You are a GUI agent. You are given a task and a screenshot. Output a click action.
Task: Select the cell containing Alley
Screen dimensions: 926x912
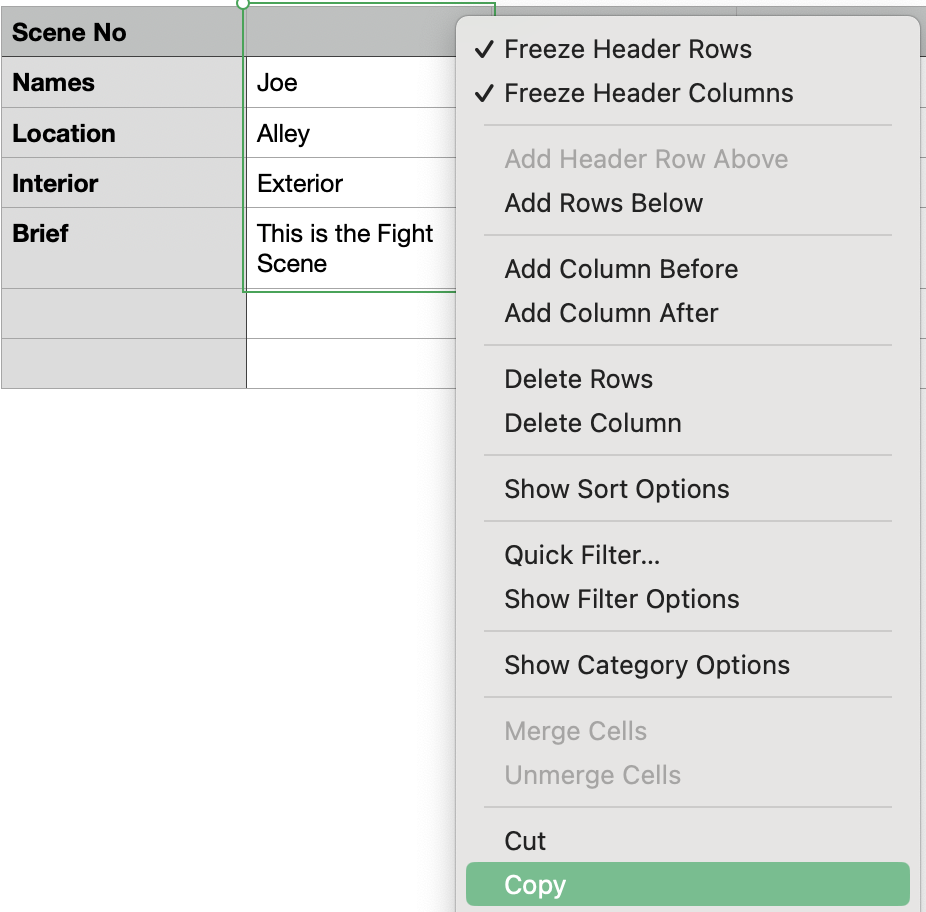[351, 133]
